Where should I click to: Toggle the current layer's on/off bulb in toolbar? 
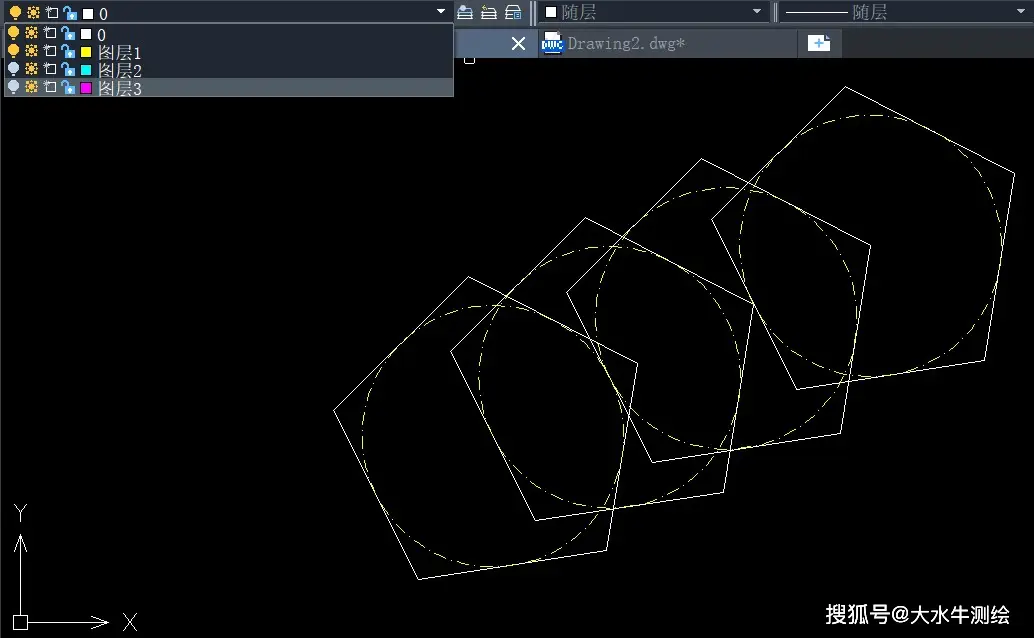[x=15, y=13]
